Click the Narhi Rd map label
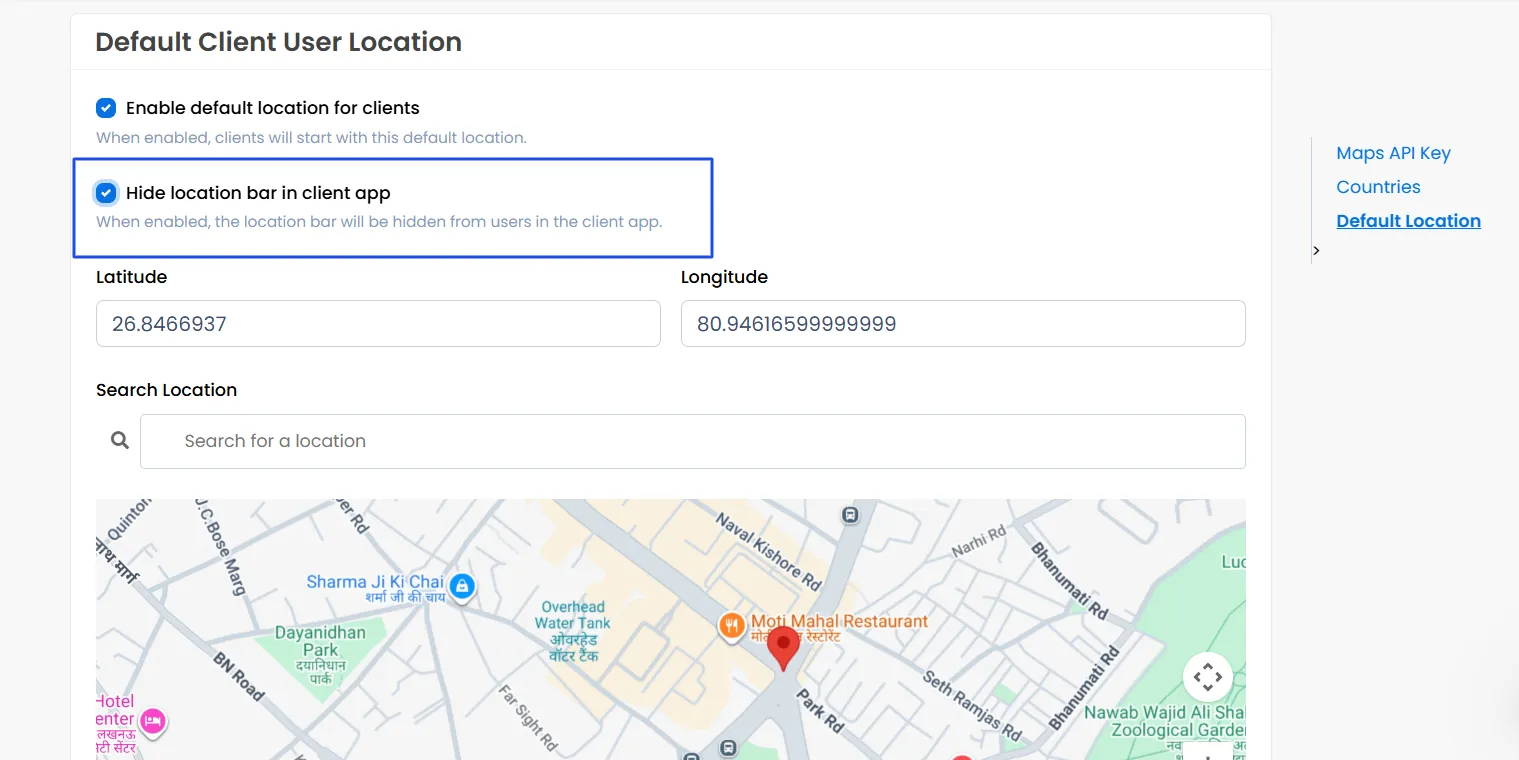1519x760 pixels. click(x=978, y=541)
